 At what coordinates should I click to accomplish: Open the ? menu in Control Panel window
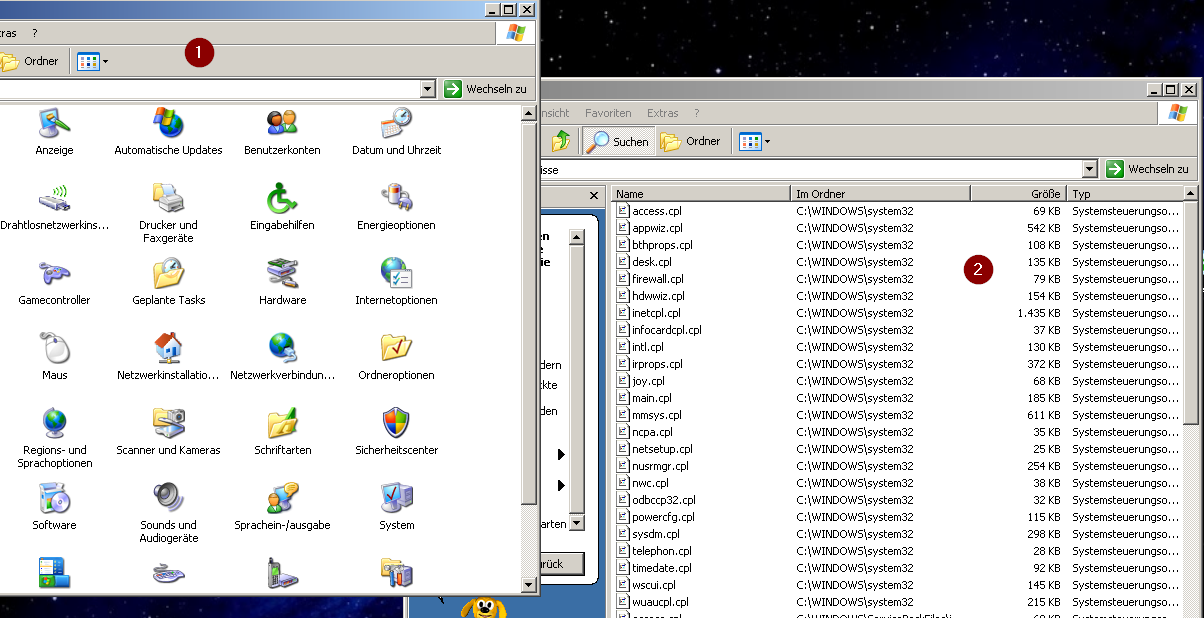point(34,33)
